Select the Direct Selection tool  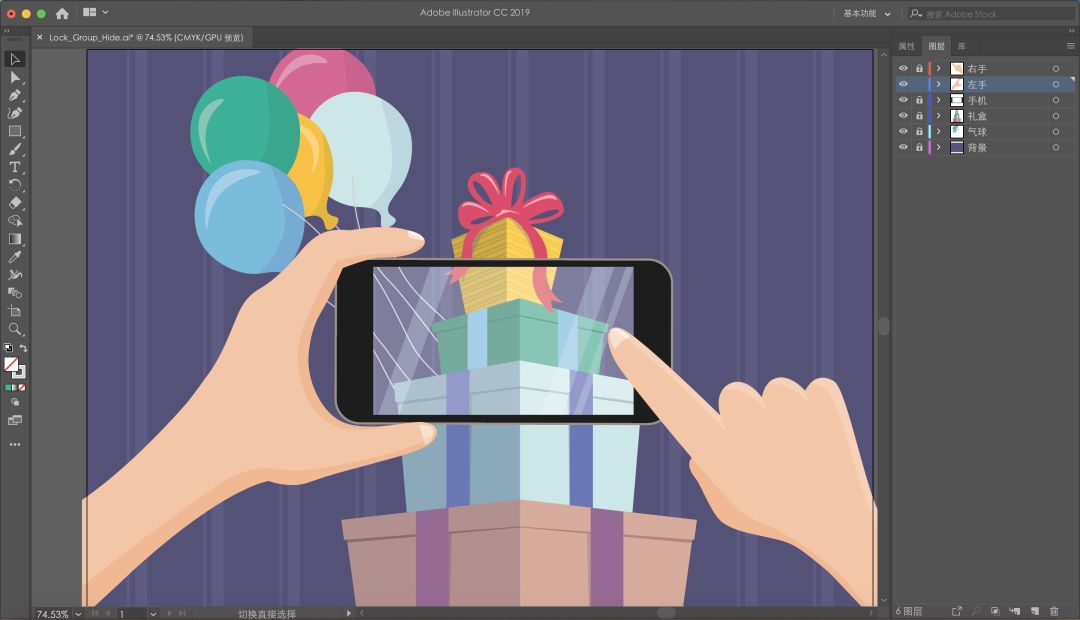[15, 77]
